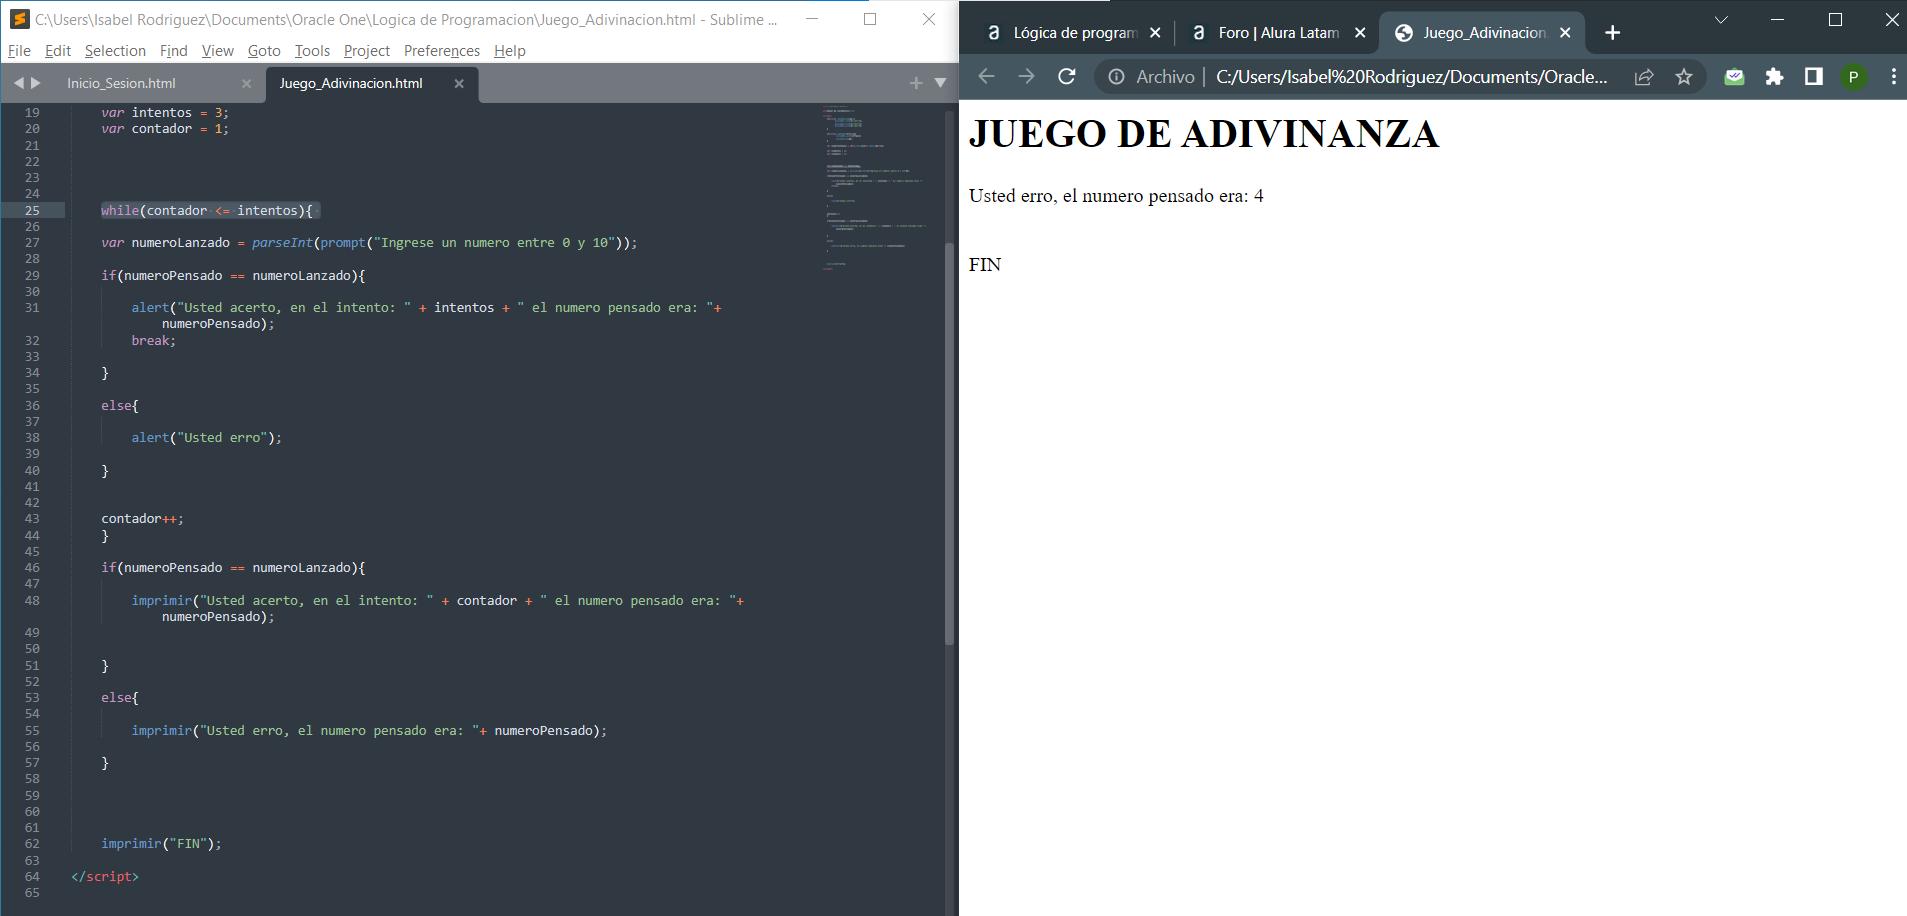
Task: Click line number 62 in the gutter
Action: (x=32, y=843)
